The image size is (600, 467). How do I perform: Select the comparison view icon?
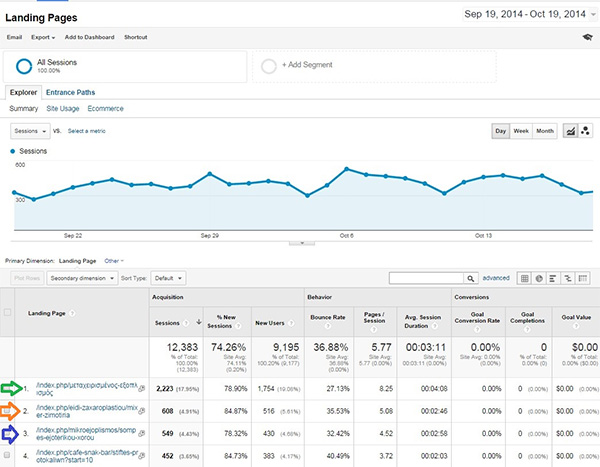(x=568, y=278)
